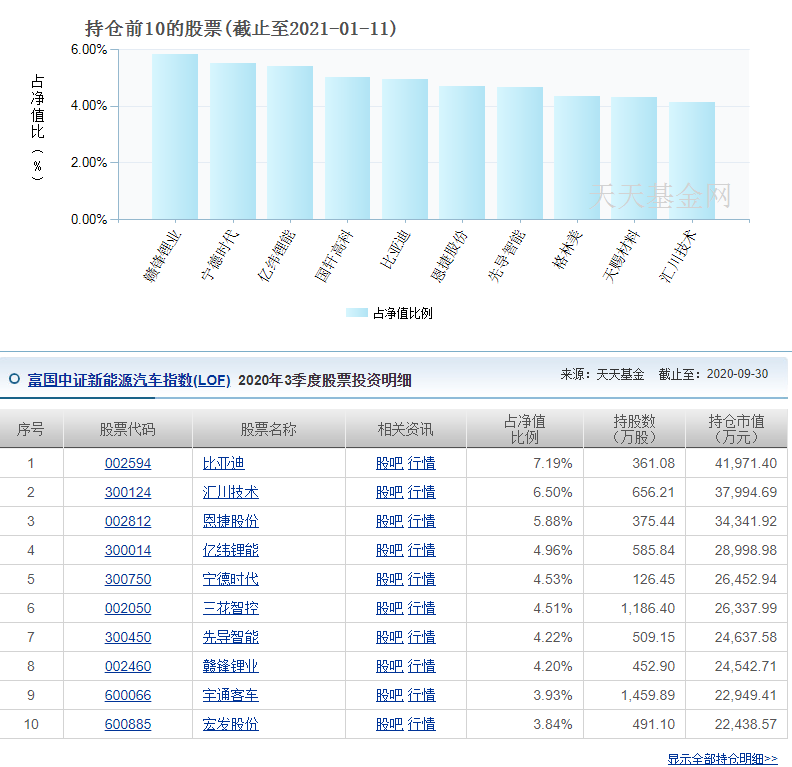The width and height of the screenshot is (792, 767).
Task: Open stock code 002460 link
Action: point(128,667)
